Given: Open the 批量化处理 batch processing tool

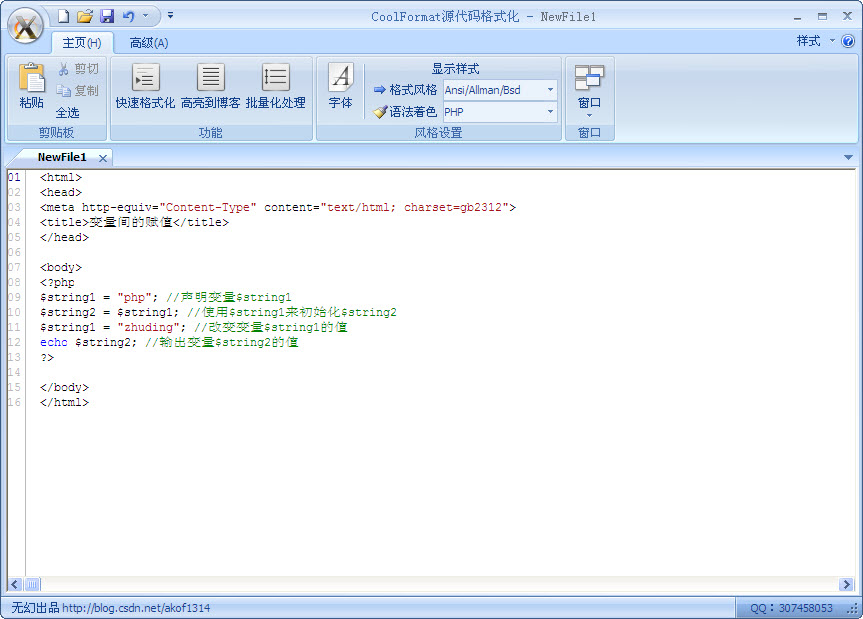Looking at the screenshot, I should point(275,88).
